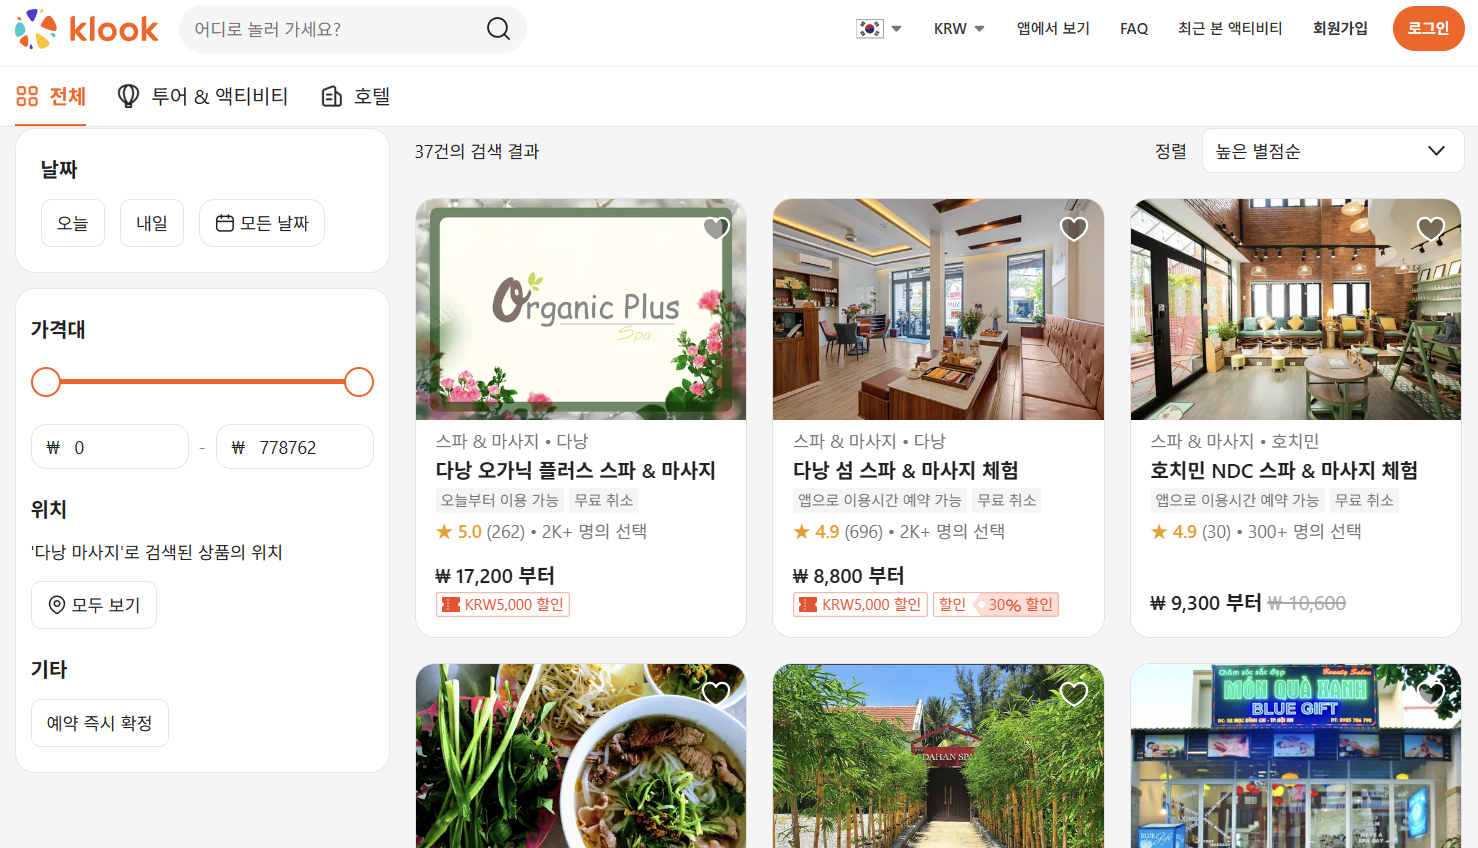The height and width of the screenshot is (848, 1478).
Task: Click the 4.9 (696) rating text
Action: click(838, 531)
